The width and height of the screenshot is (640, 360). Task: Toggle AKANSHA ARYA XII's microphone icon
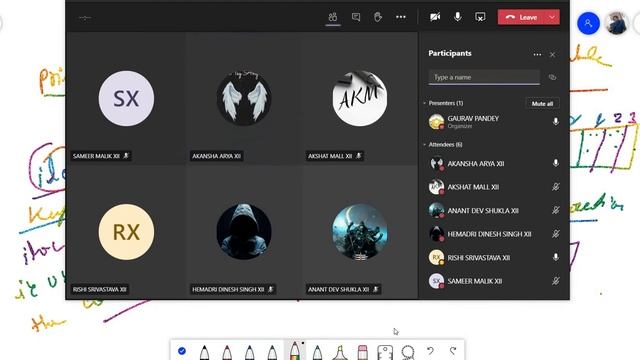556,163
